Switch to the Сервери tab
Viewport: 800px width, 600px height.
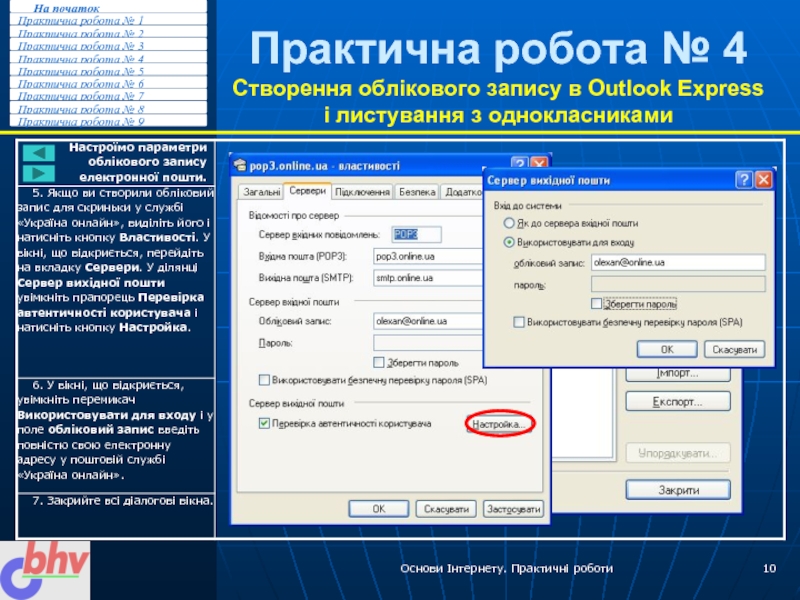tap(307, 191)
